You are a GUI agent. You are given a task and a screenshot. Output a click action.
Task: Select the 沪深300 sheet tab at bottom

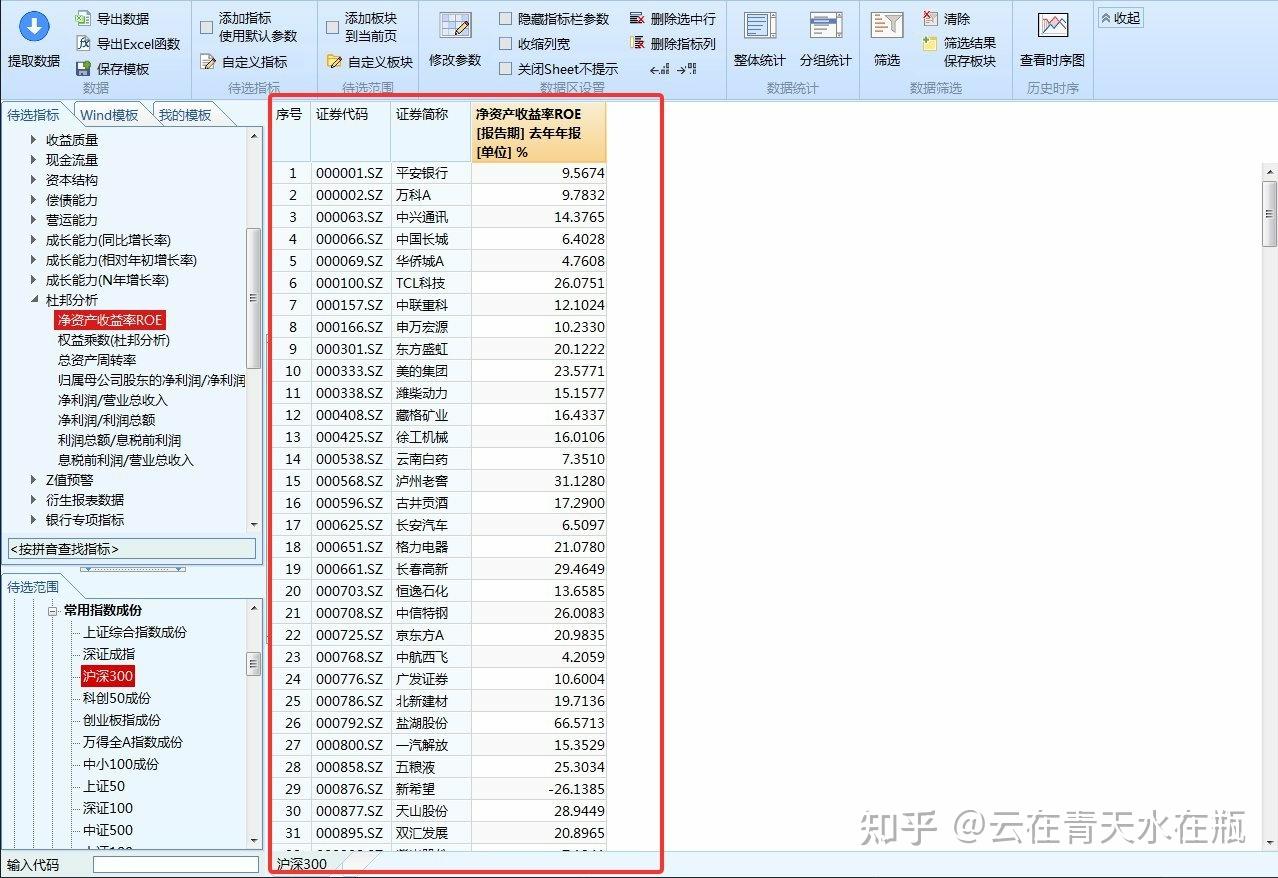point(301,864)
